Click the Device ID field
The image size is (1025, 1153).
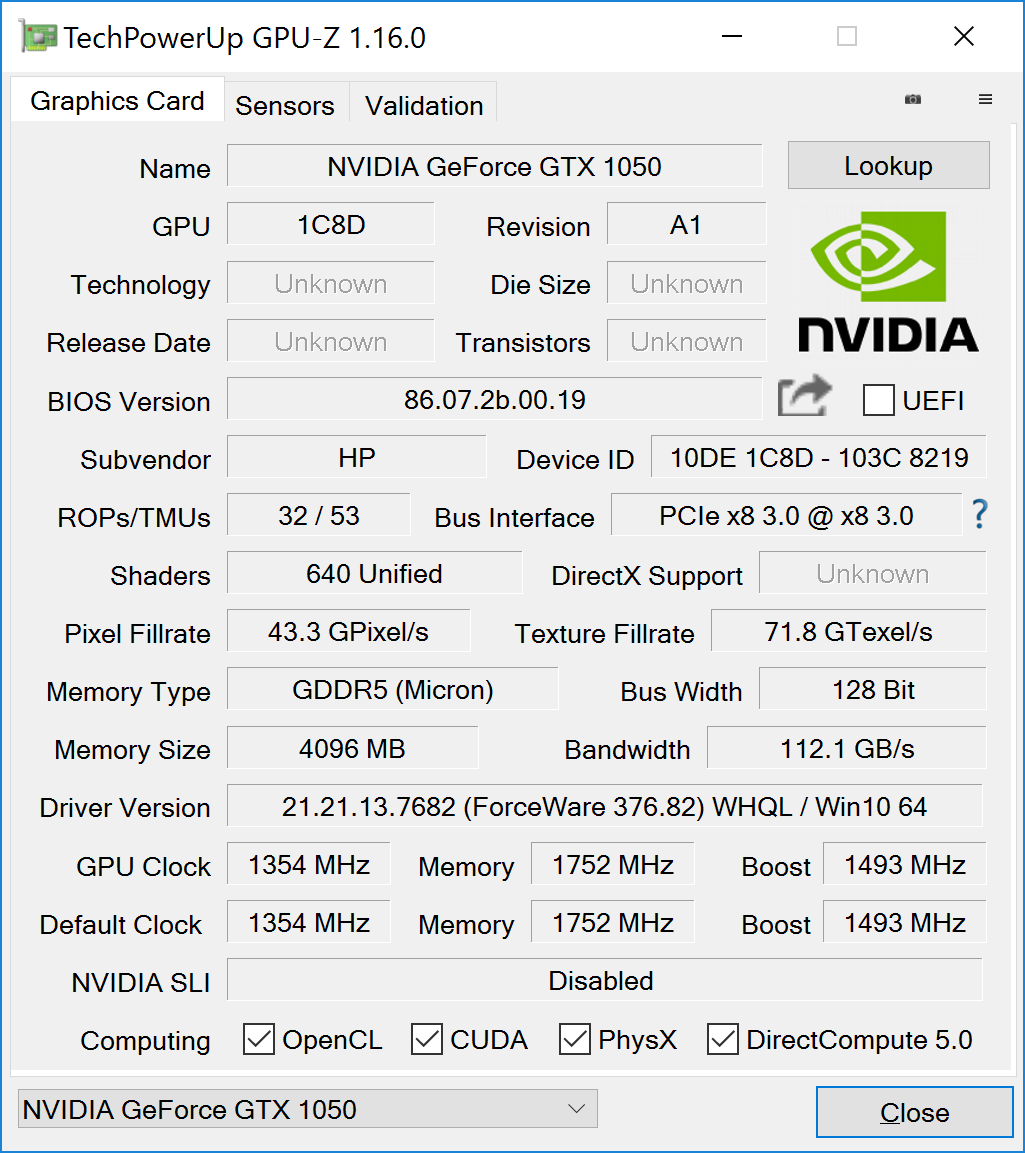click(x=818, y=458)
